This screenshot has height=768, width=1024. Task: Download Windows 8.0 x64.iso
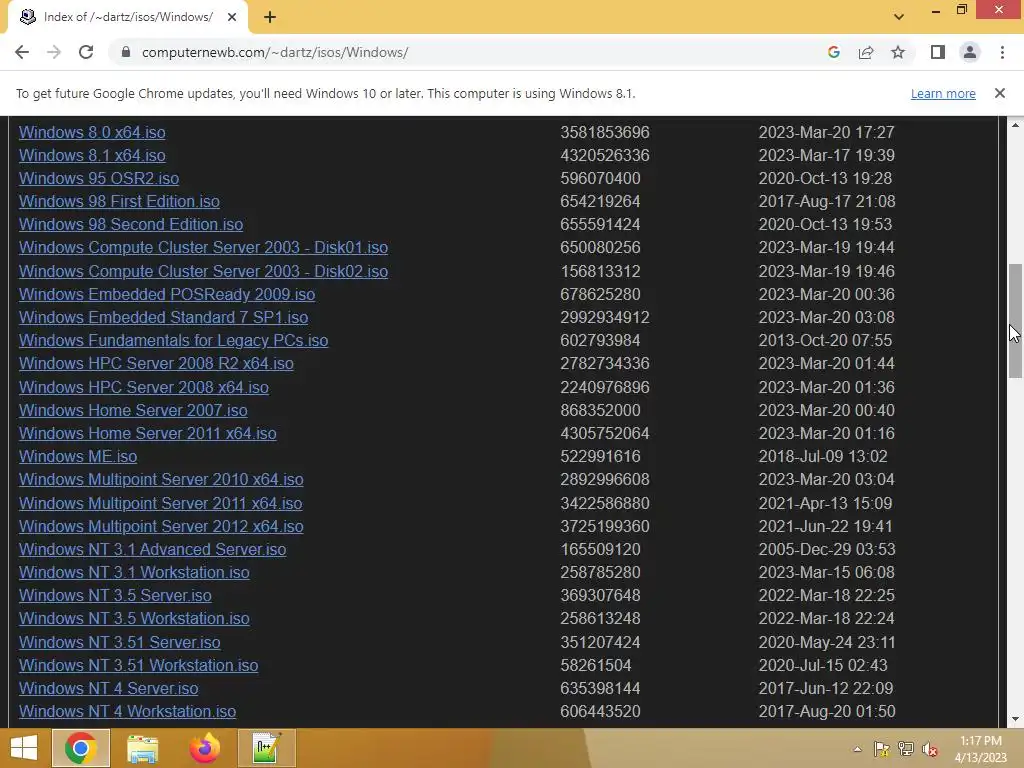pos(92,132)
